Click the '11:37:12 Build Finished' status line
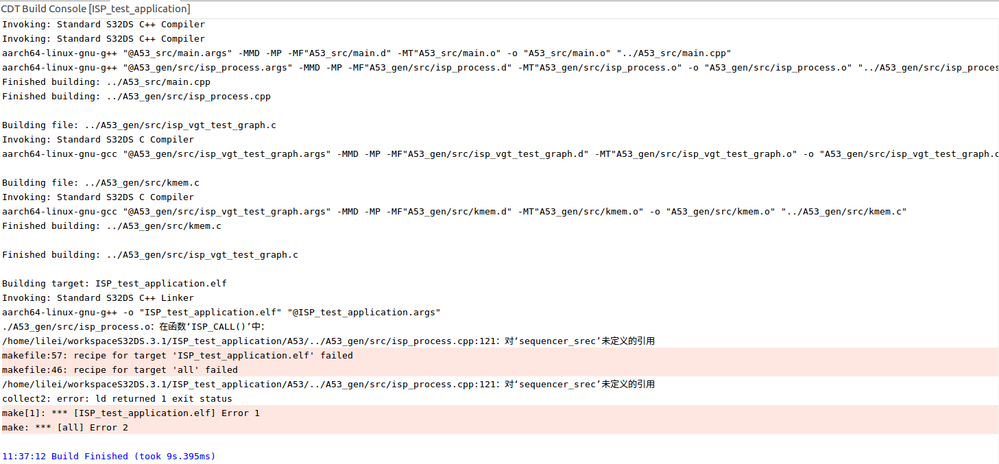The image size is (999, 464). click(108, 456)
